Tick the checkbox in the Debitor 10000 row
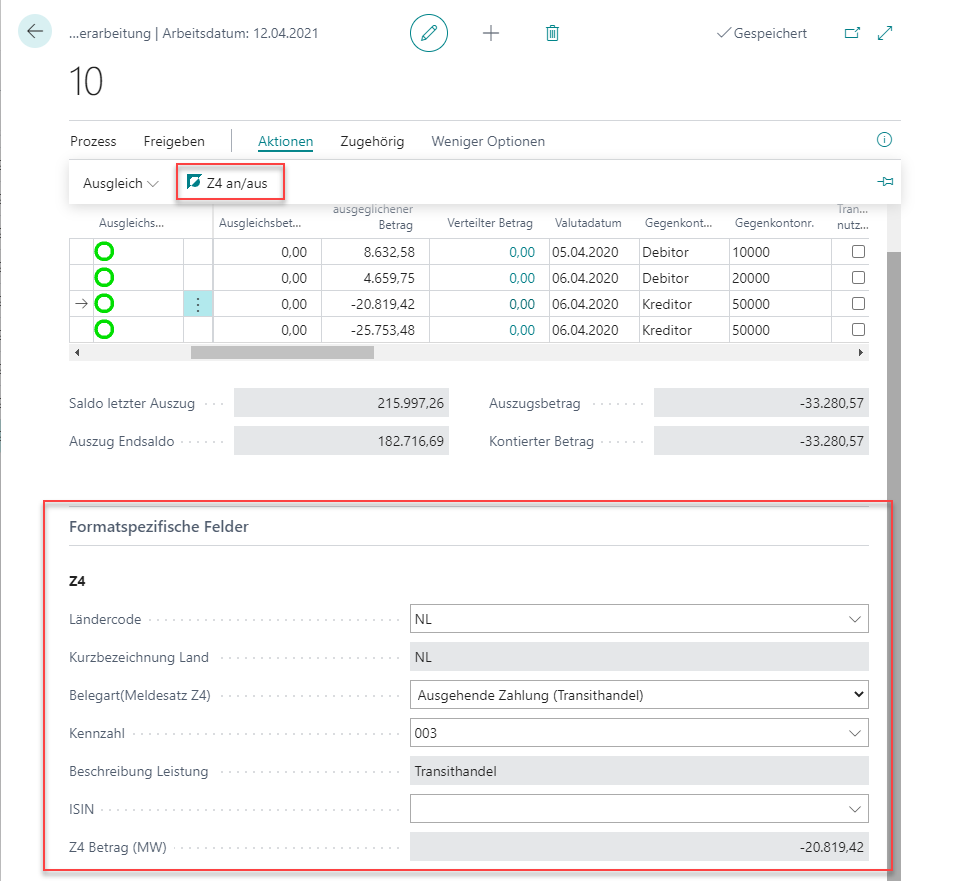The height and width of the screenshot is (881, 965). coord(858,252)
